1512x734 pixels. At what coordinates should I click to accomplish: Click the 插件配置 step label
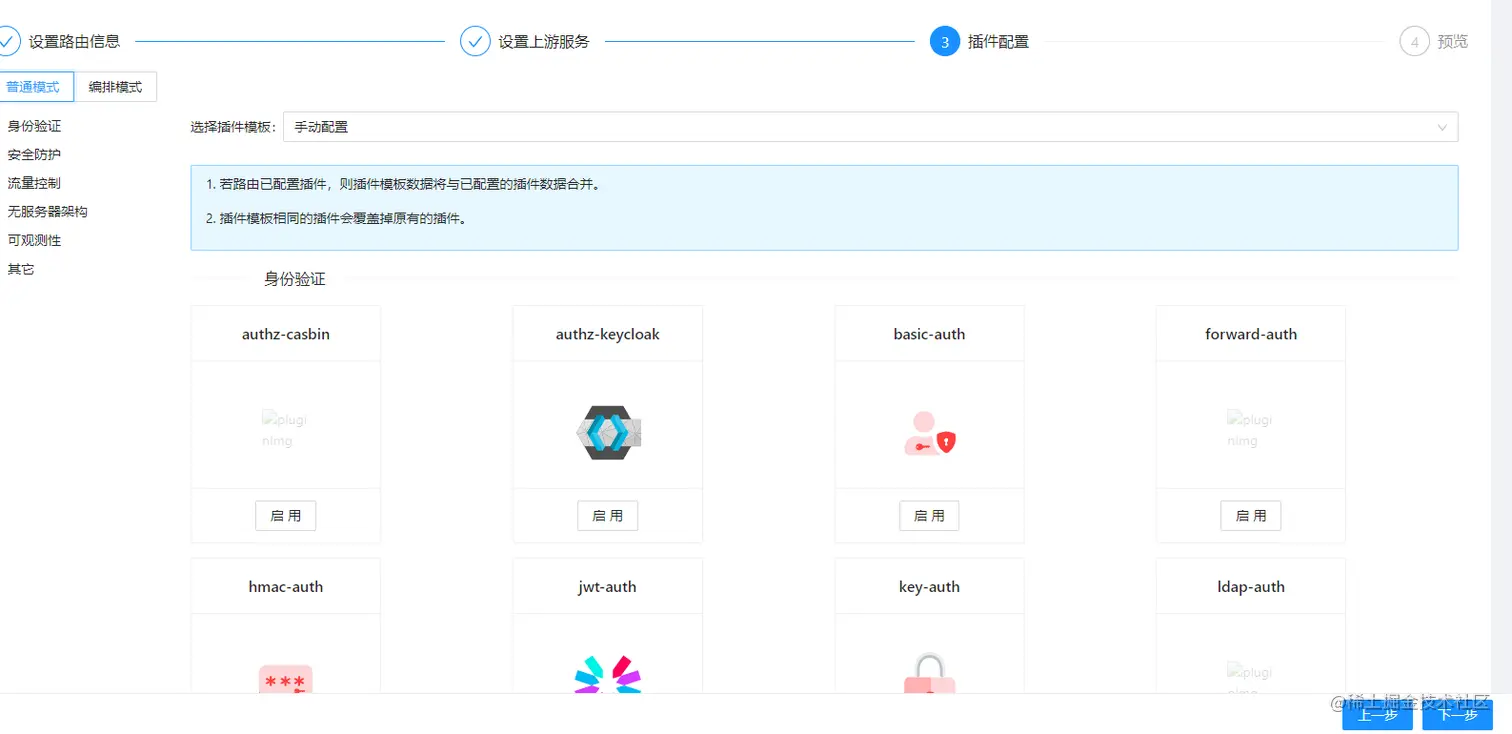pos(998,42)
